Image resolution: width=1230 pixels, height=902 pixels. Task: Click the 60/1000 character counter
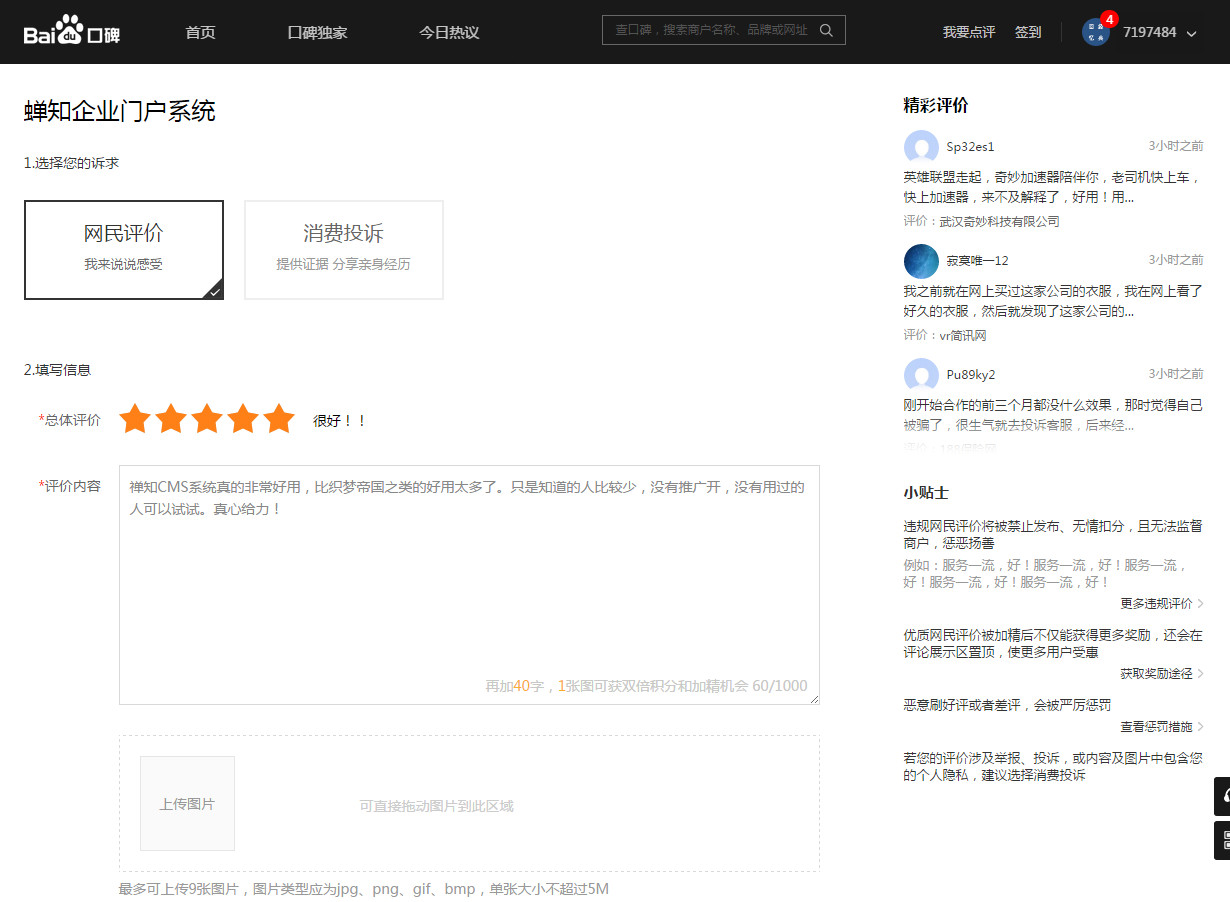[x=780, y=686]
